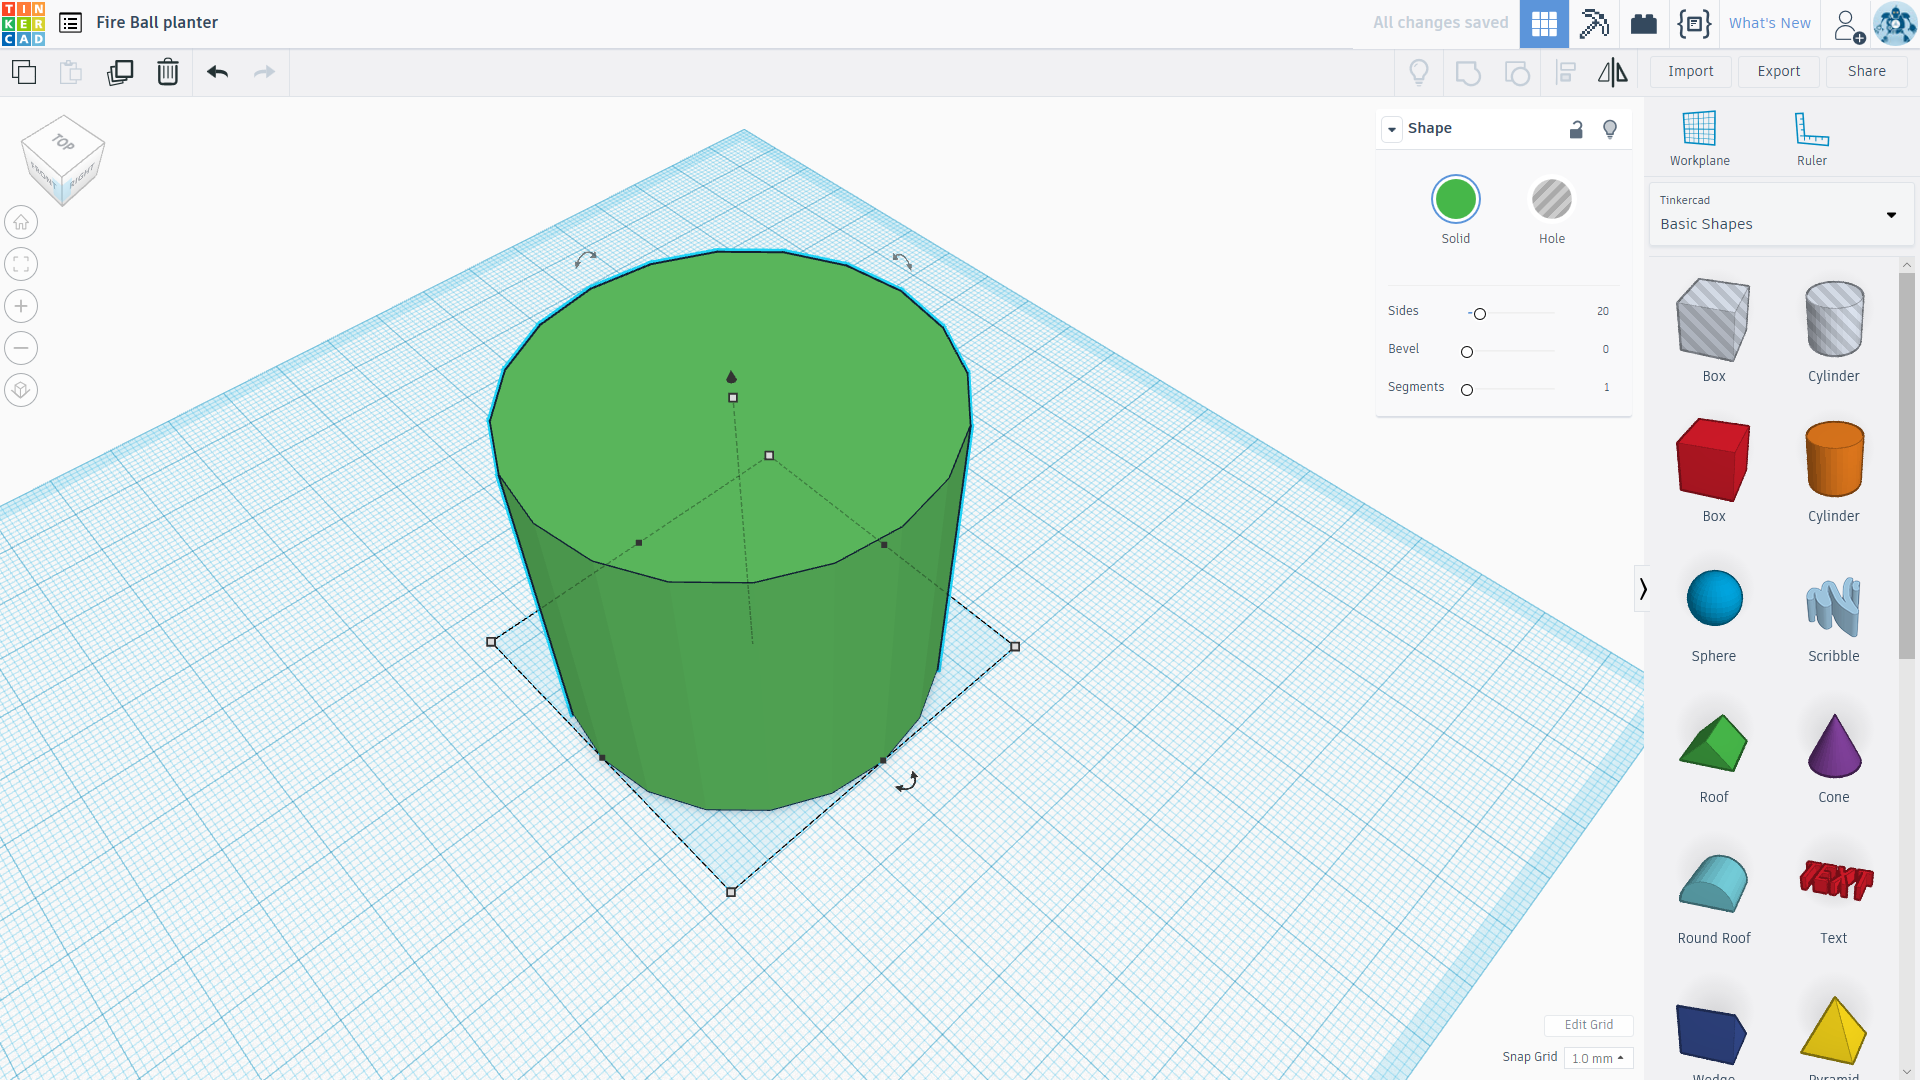
Task: Click the Import button
Action: [x=1690, y=71]
